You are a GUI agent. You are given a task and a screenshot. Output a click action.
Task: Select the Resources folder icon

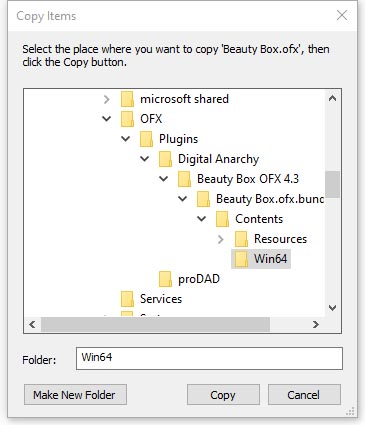[241, 239]
